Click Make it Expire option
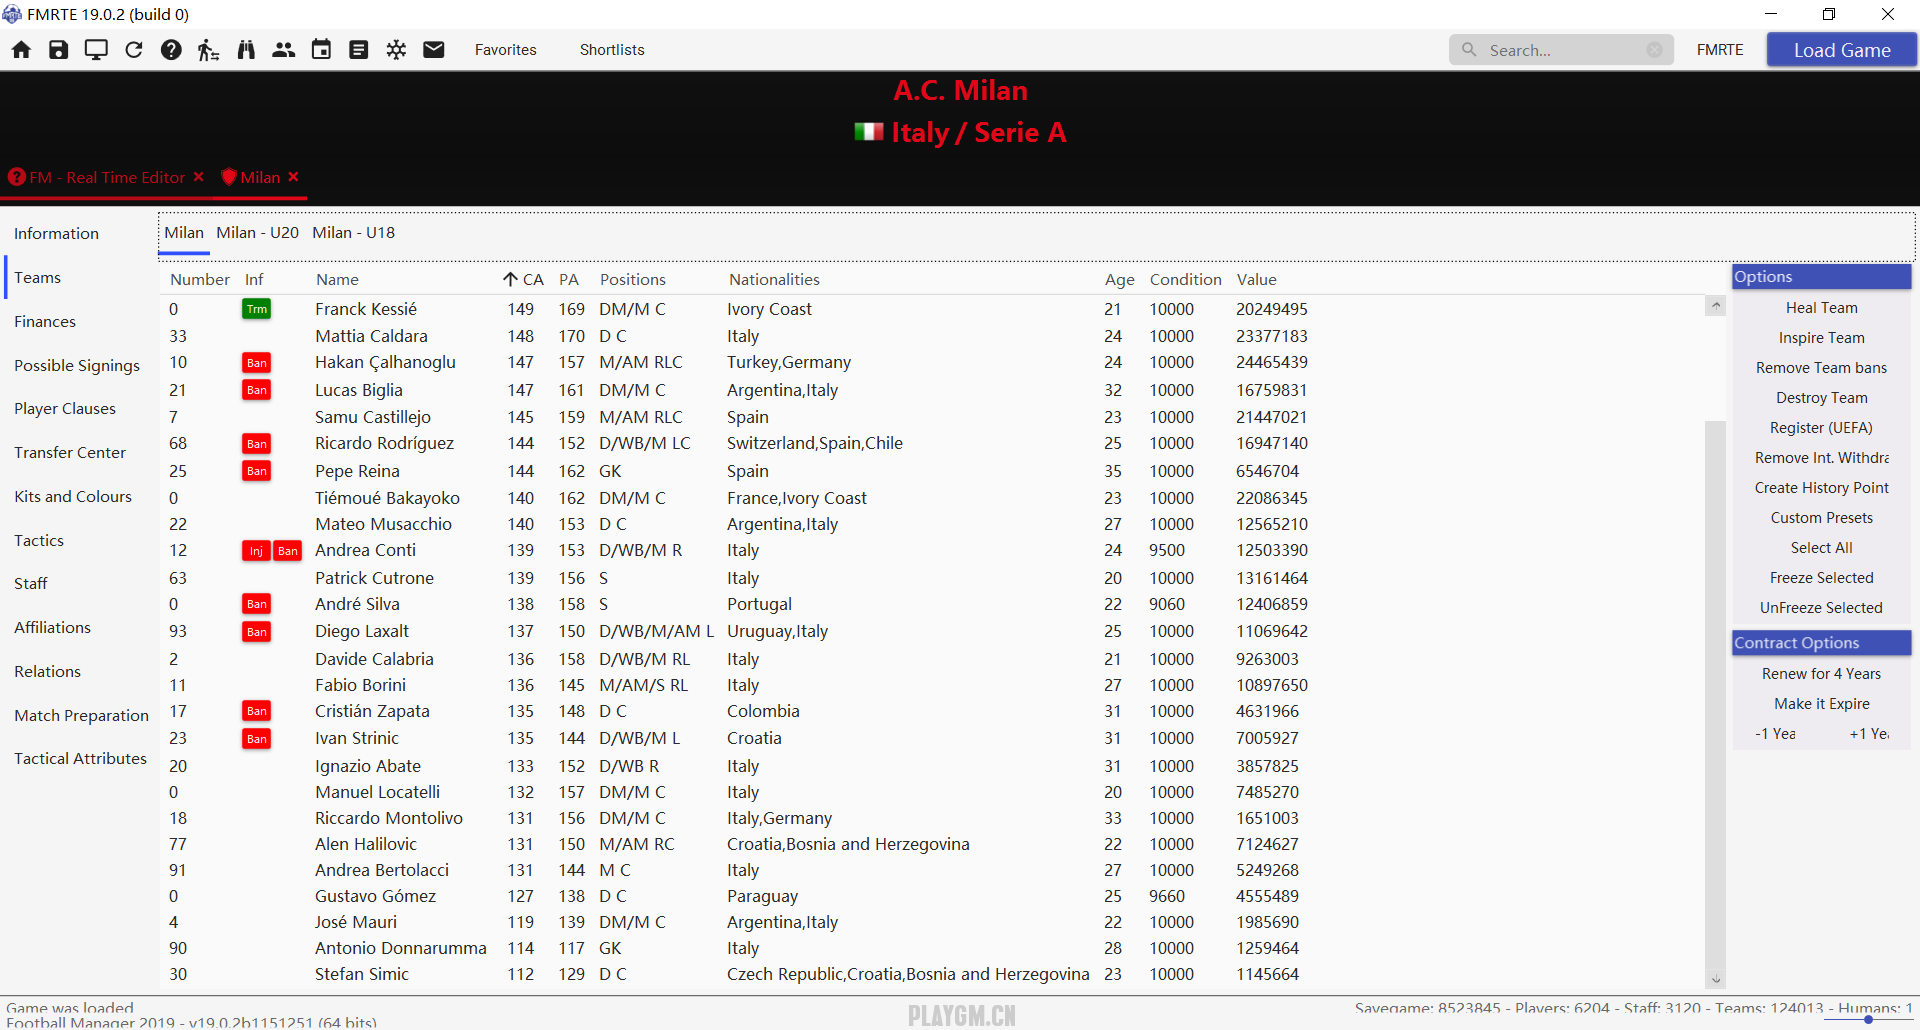This screenshot has width=1920, height=1030. [1822, 704]
